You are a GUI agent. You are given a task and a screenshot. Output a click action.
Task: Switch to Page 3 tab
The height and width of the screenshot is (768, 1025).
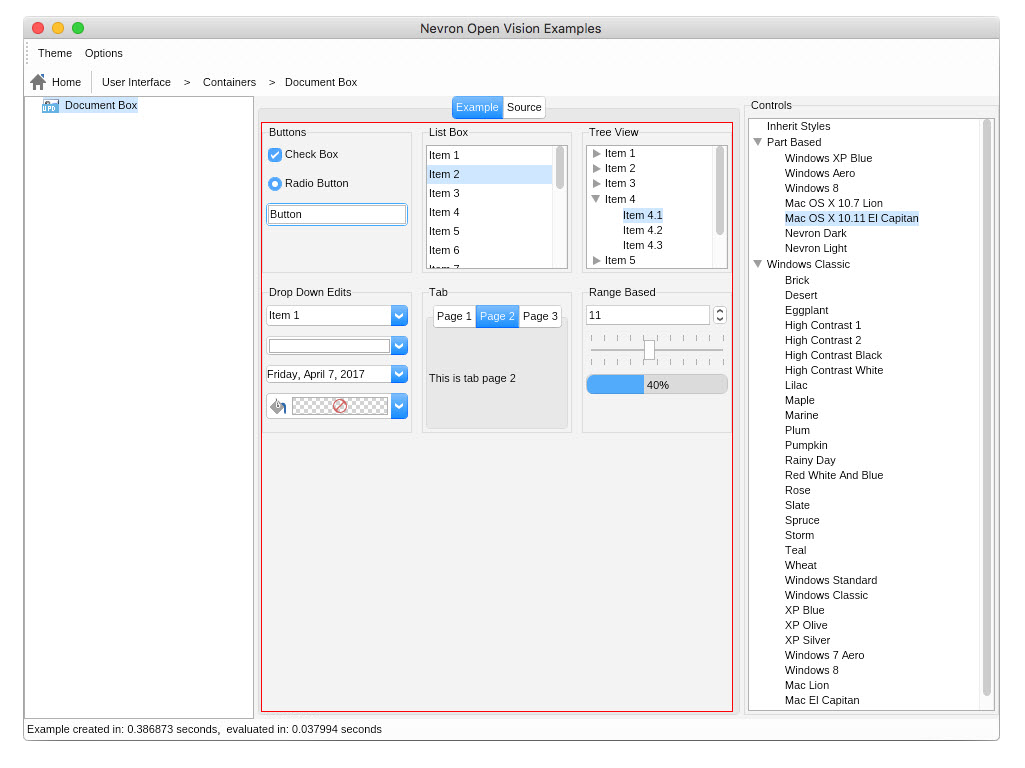pos(540,316)
